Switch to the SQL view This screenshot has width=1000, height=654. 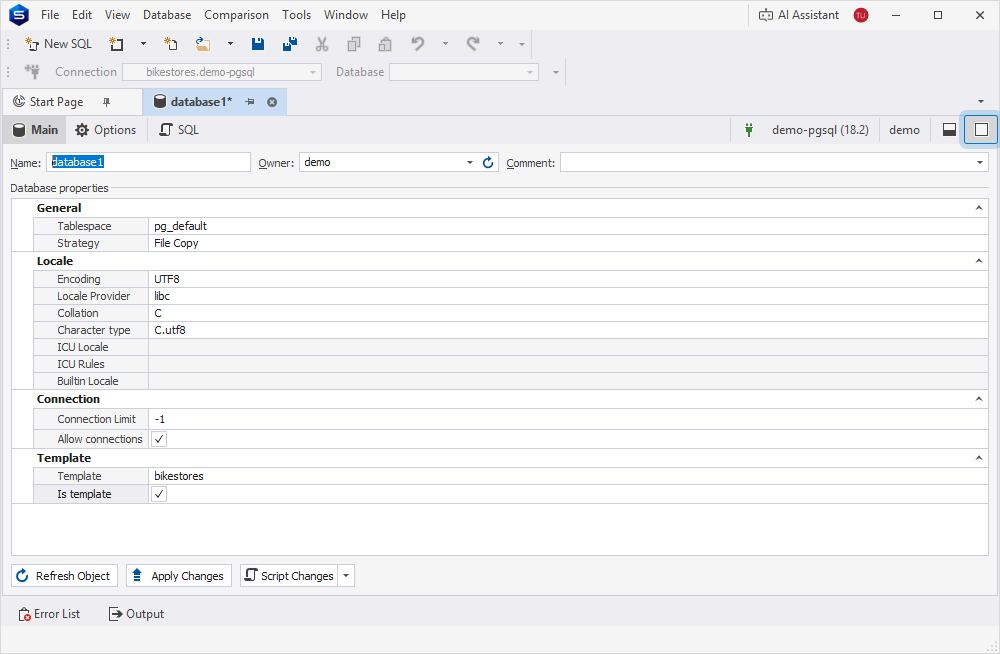[179, 130]
